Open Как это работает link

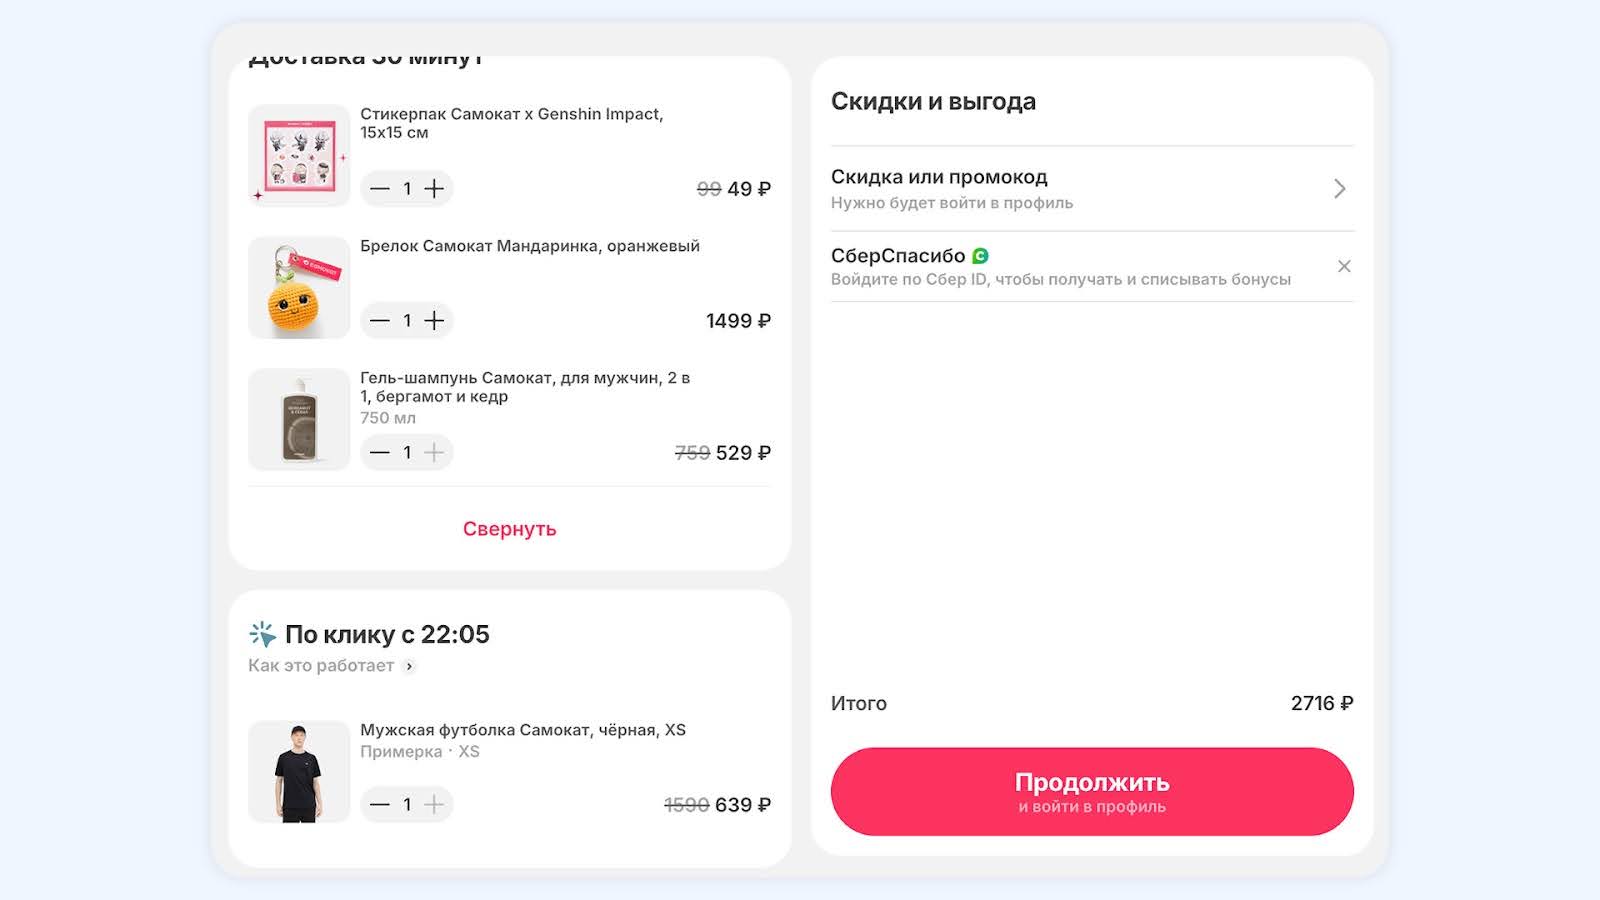tap(321, 666)
